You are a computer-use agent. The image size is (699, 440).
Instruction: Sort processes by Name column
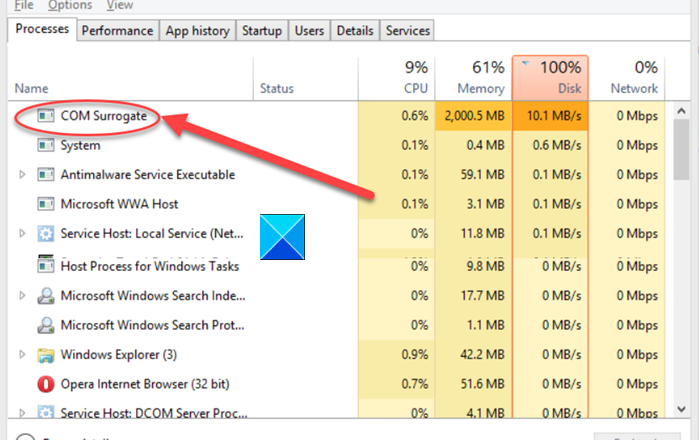pyautogui.click(x=130, y=78)
